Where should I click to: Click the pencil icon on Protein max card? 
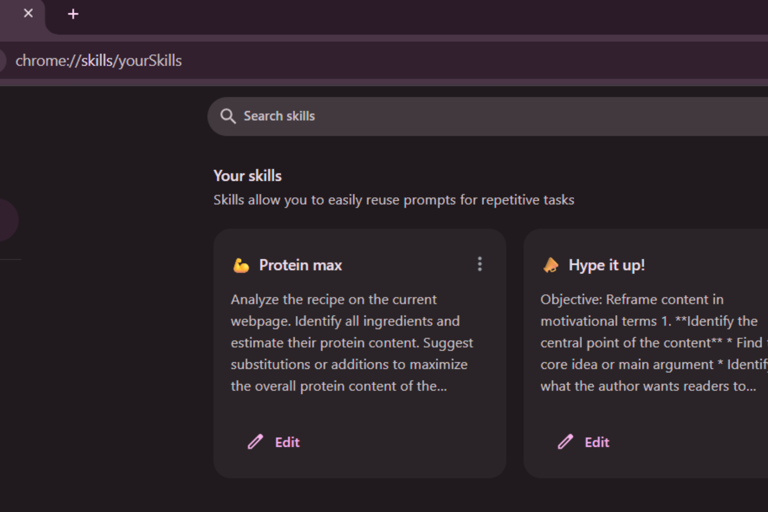(x=255, y=442)
